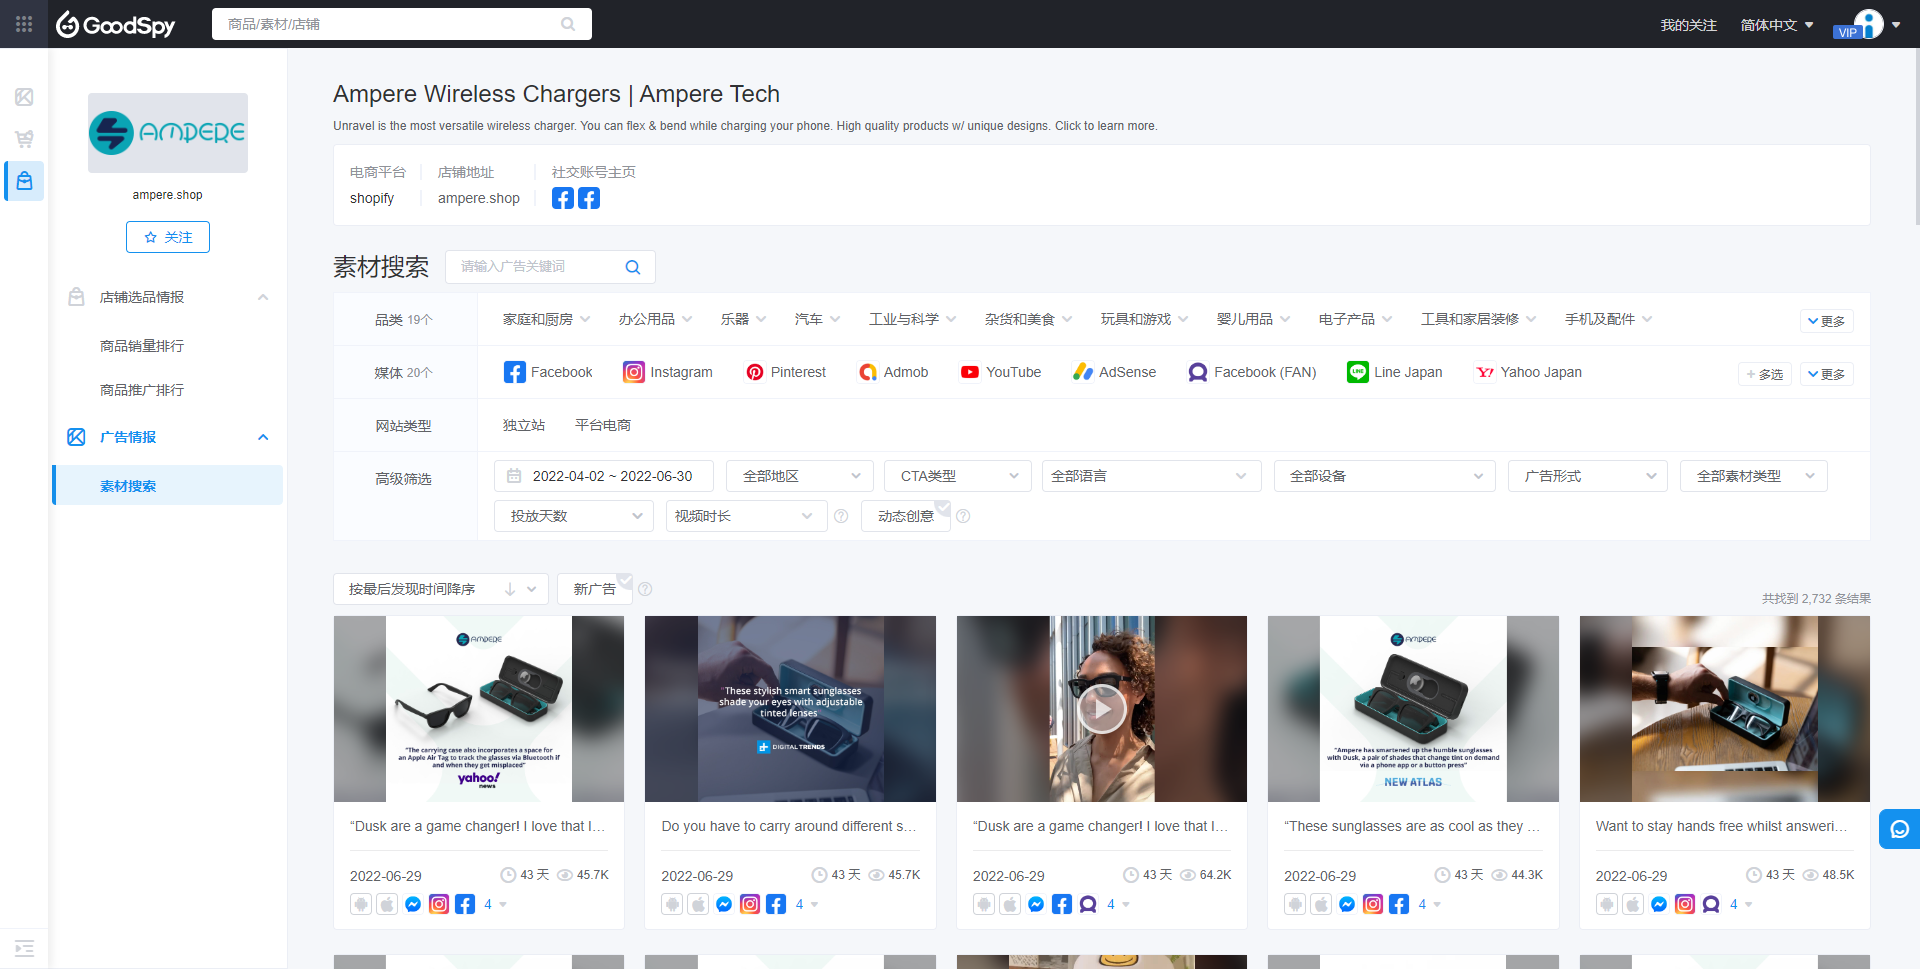
Task: Open the 广告形式 dropdown
Action: pos(1588,476)
